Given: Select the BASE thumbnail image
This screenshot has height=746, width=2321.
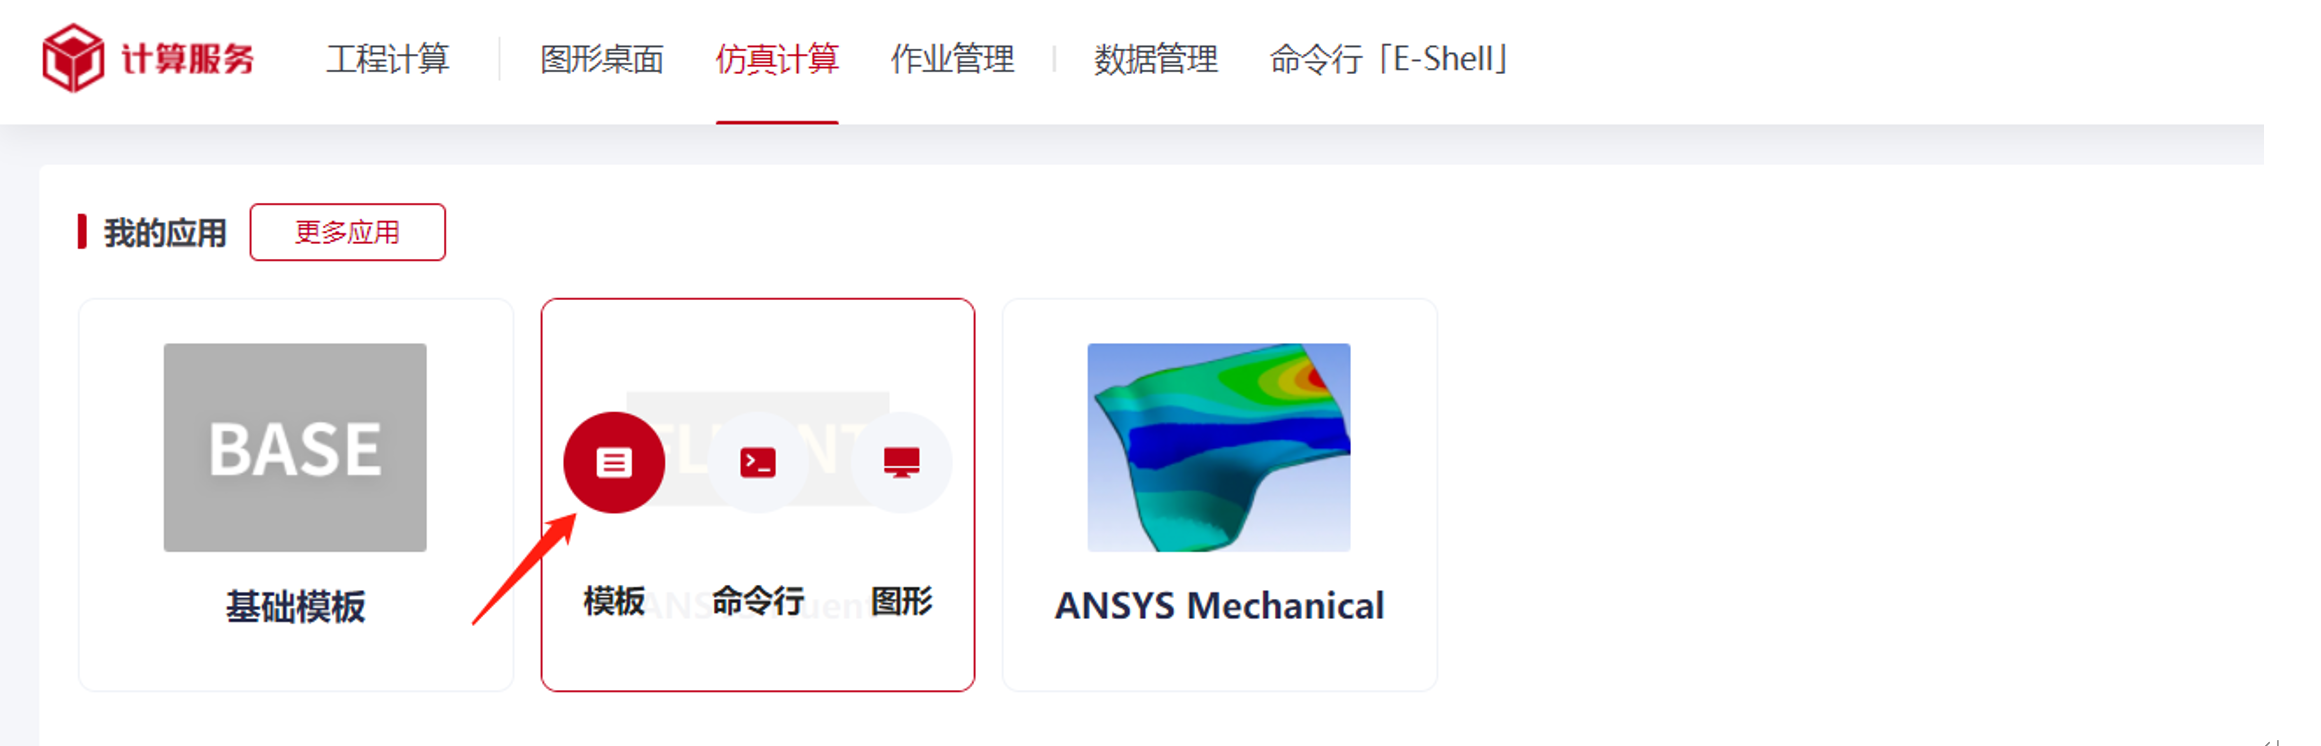Looking at the screenshot, I should 295,447.
